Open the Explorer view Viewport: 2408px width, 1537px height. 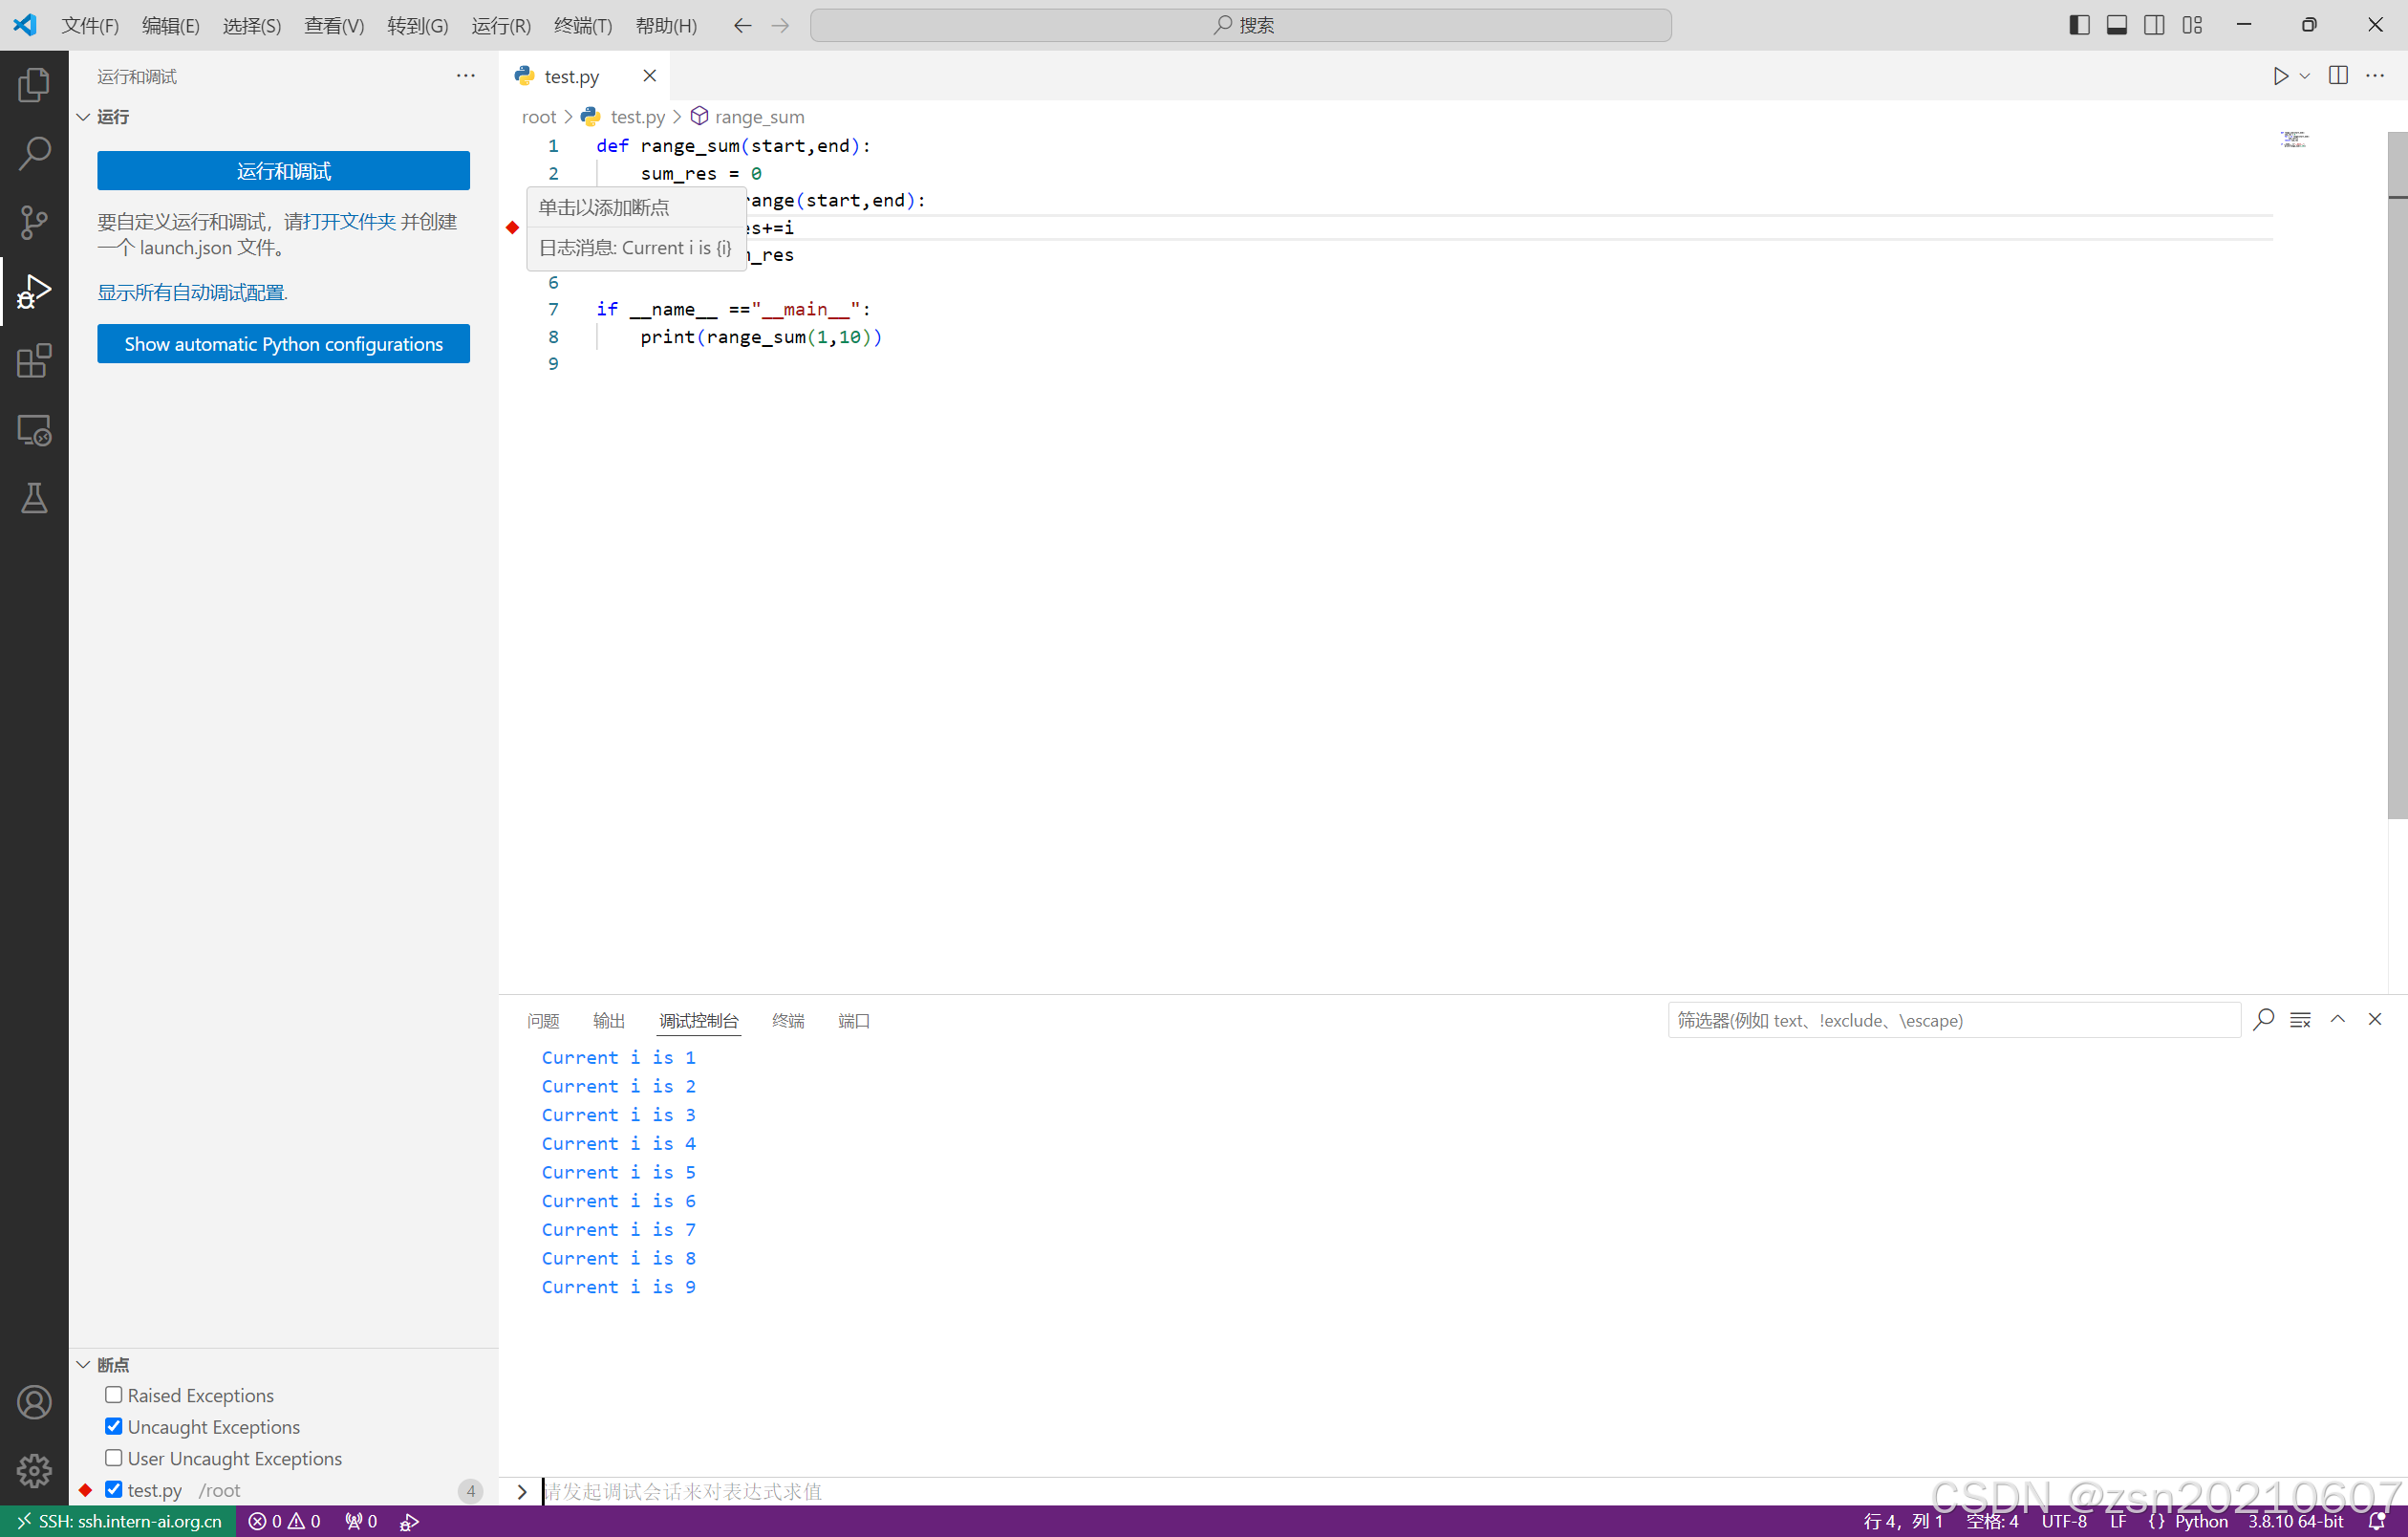[34, 85]
